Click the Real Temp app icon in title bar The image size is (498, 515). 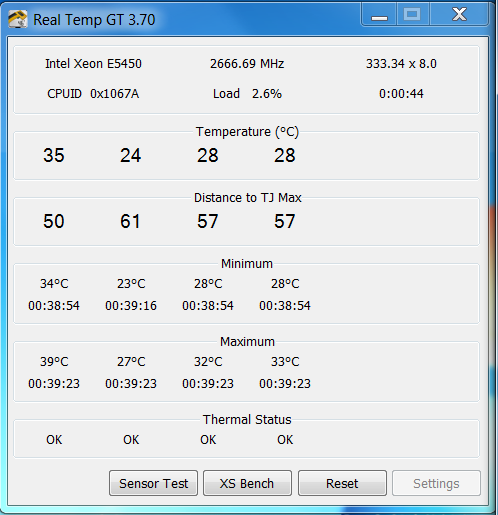(18, 19)
